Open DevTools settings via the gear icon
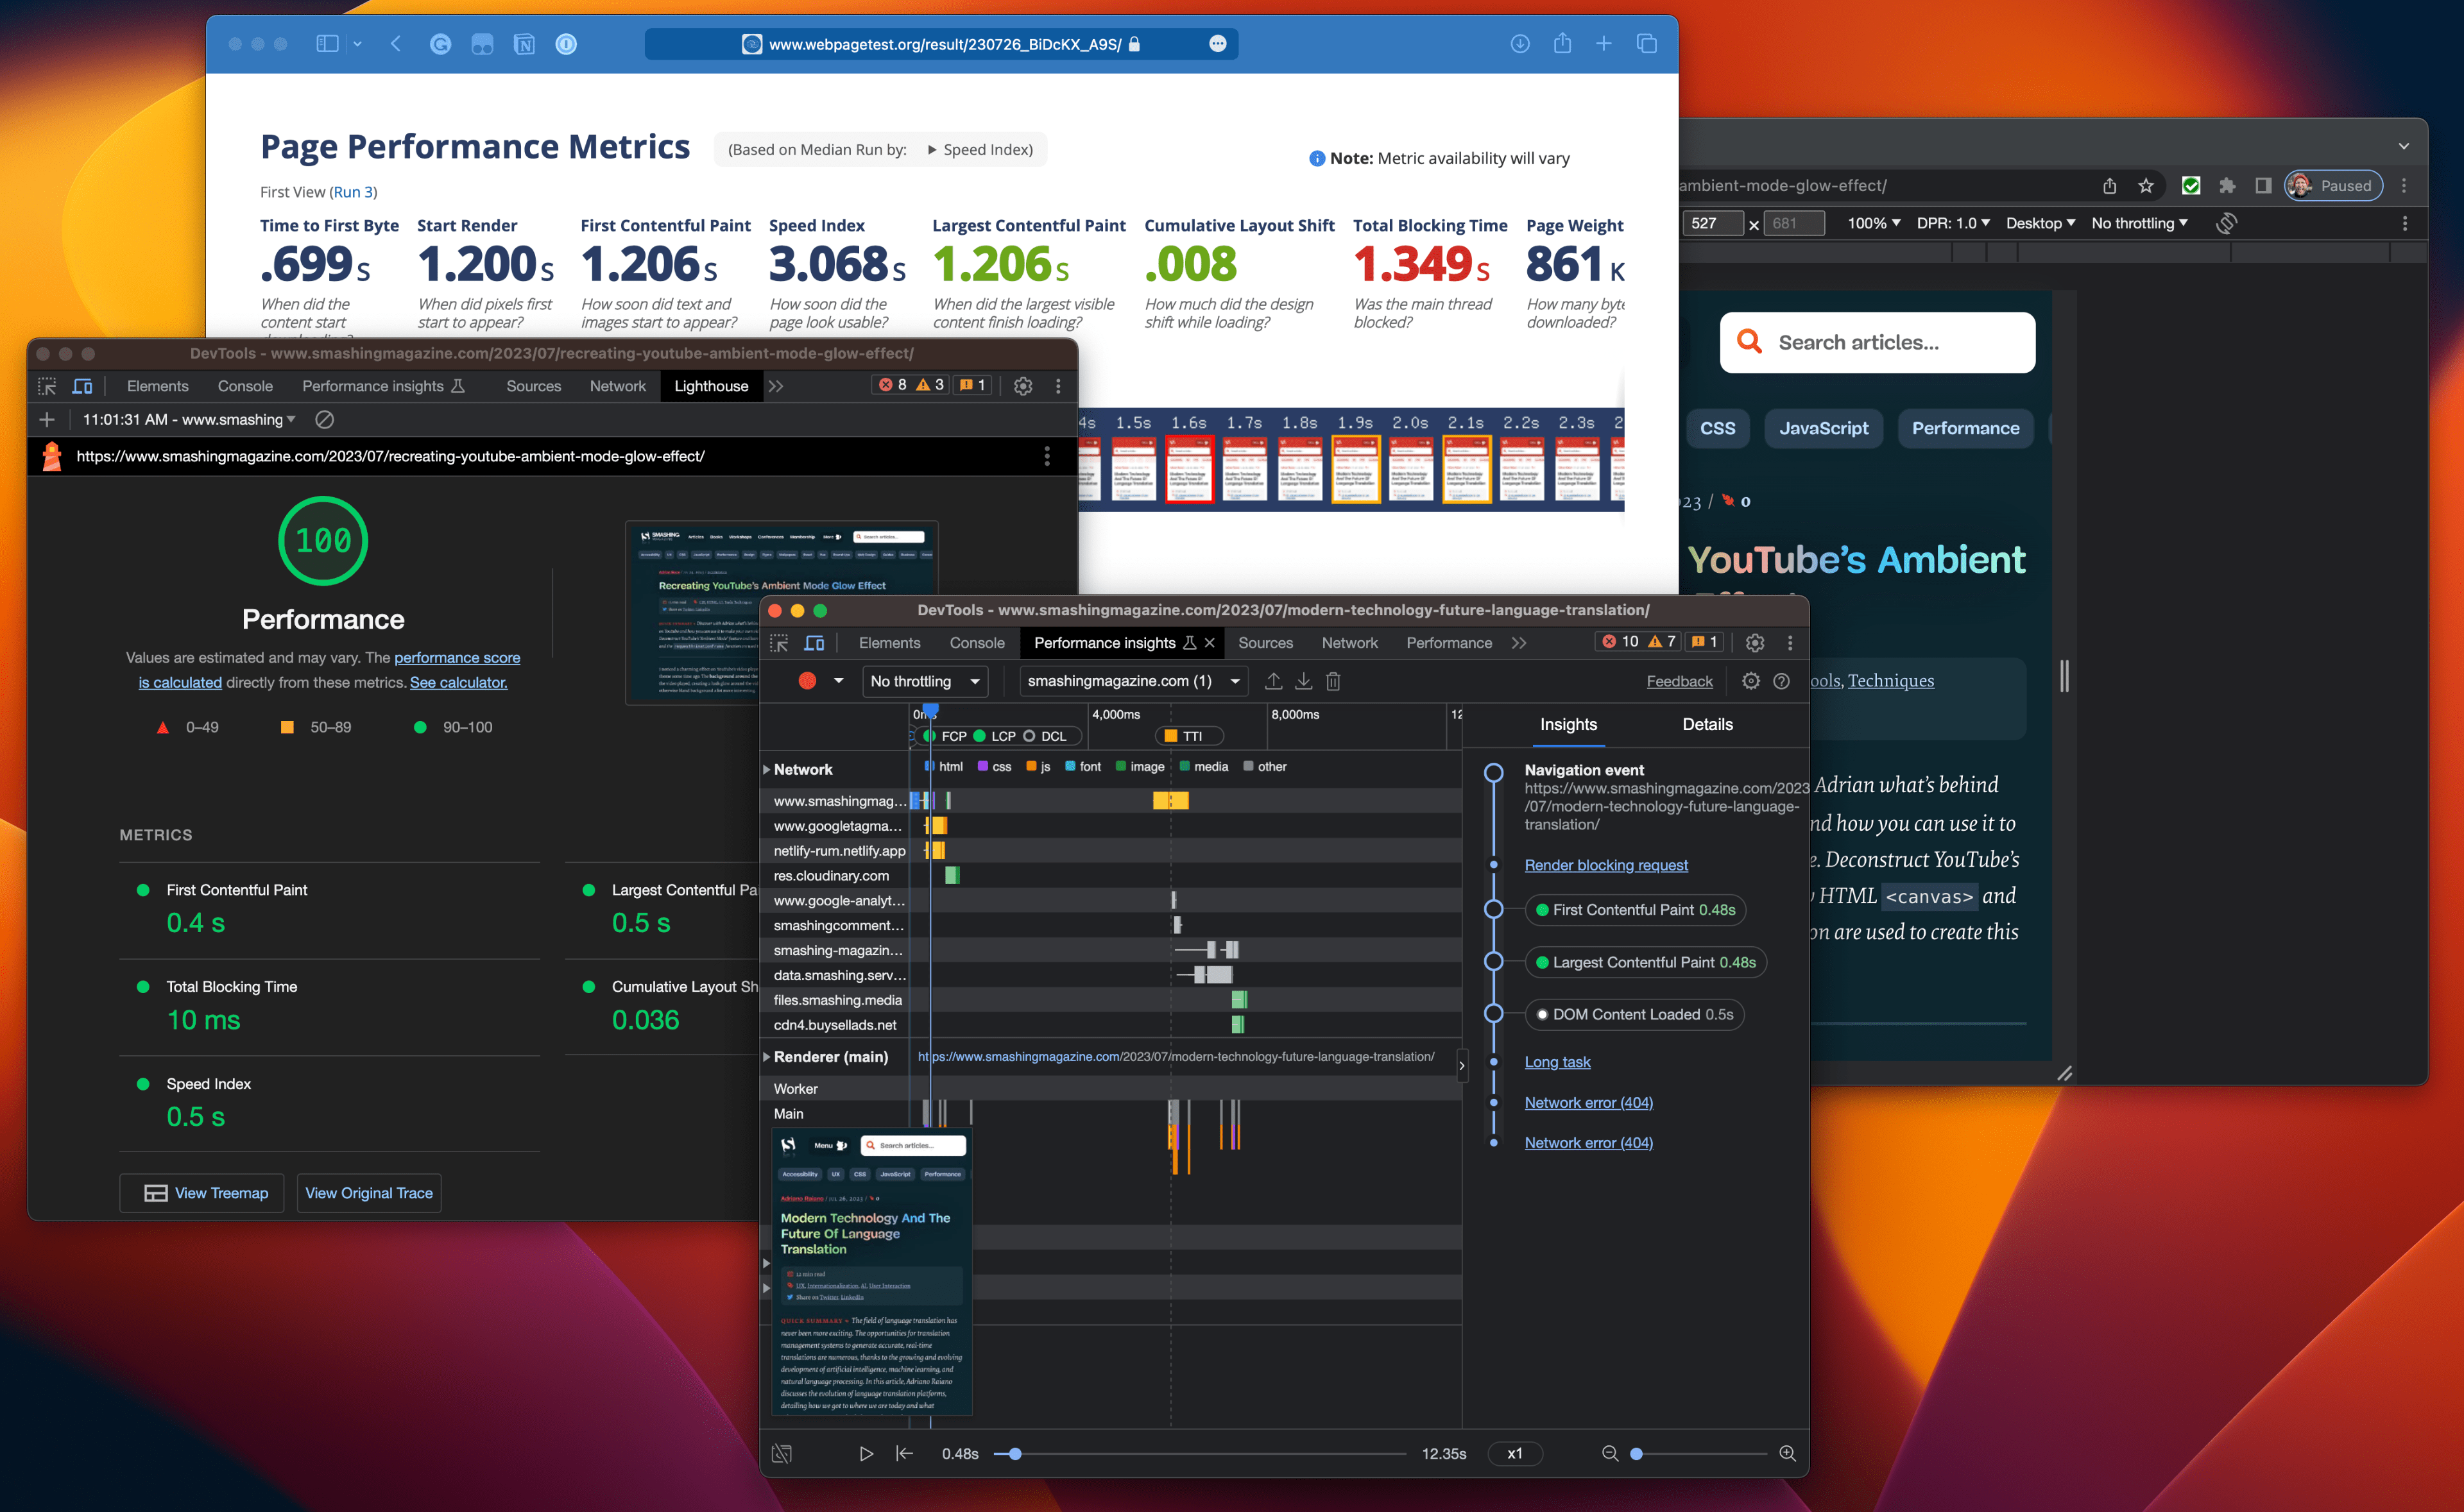Image resolution: width=2464 pixels, height=1512 pixels. tap(1754, 643)
